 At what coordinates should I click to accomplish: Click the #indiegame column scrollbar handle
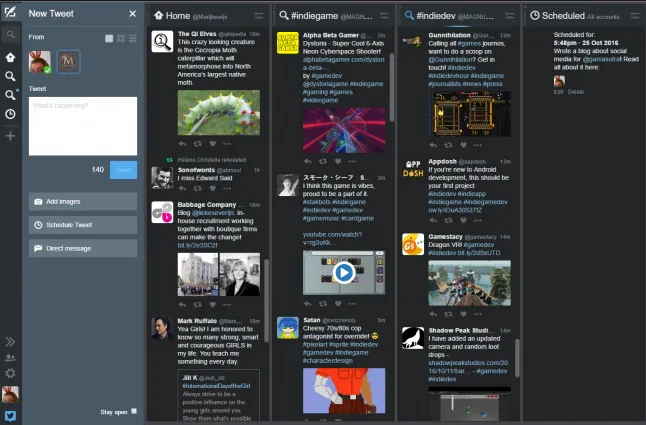tap(391, 87)
